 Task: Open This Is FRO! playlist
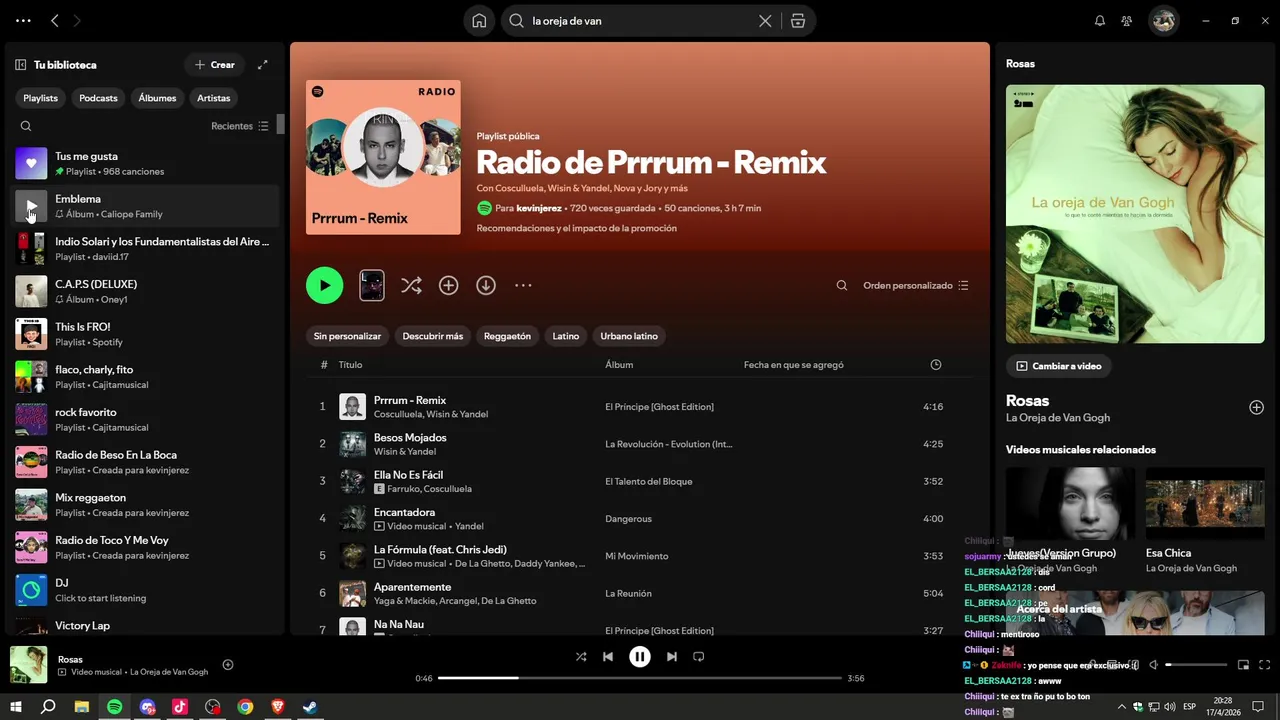145,334
